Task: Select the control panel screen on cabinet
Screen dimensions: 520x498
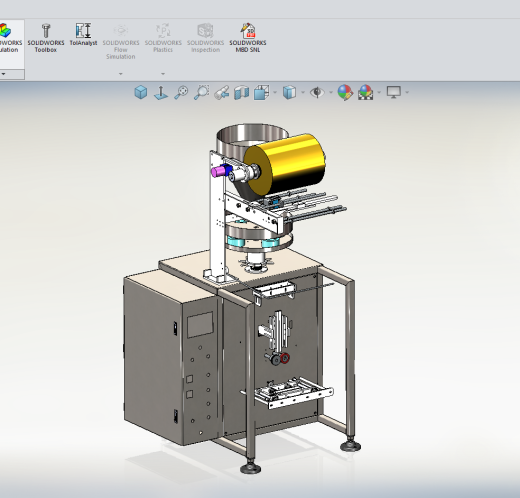Action: click(200, 325)
